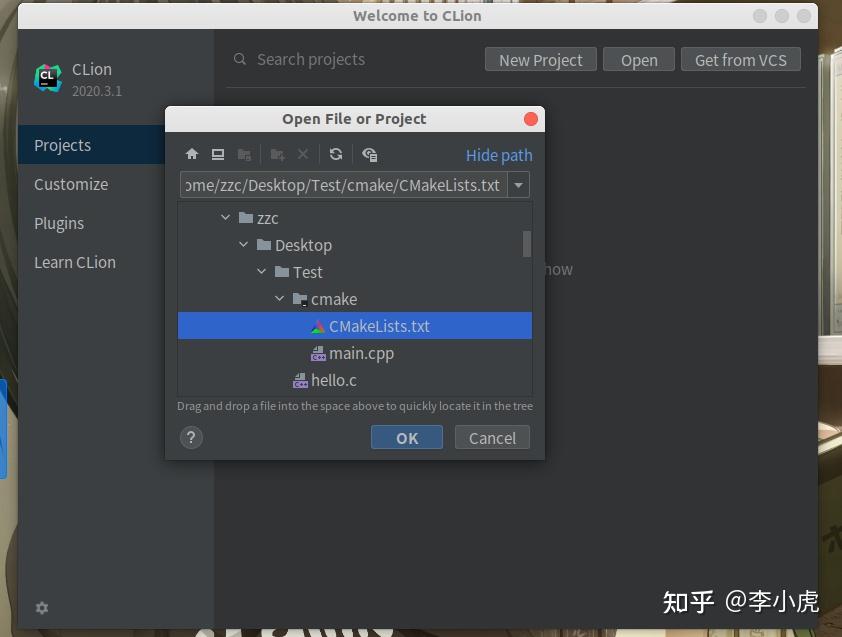The image size is (842, 637).
Task: Click Open button in Welcome window
Action: [x=639, y=60]
